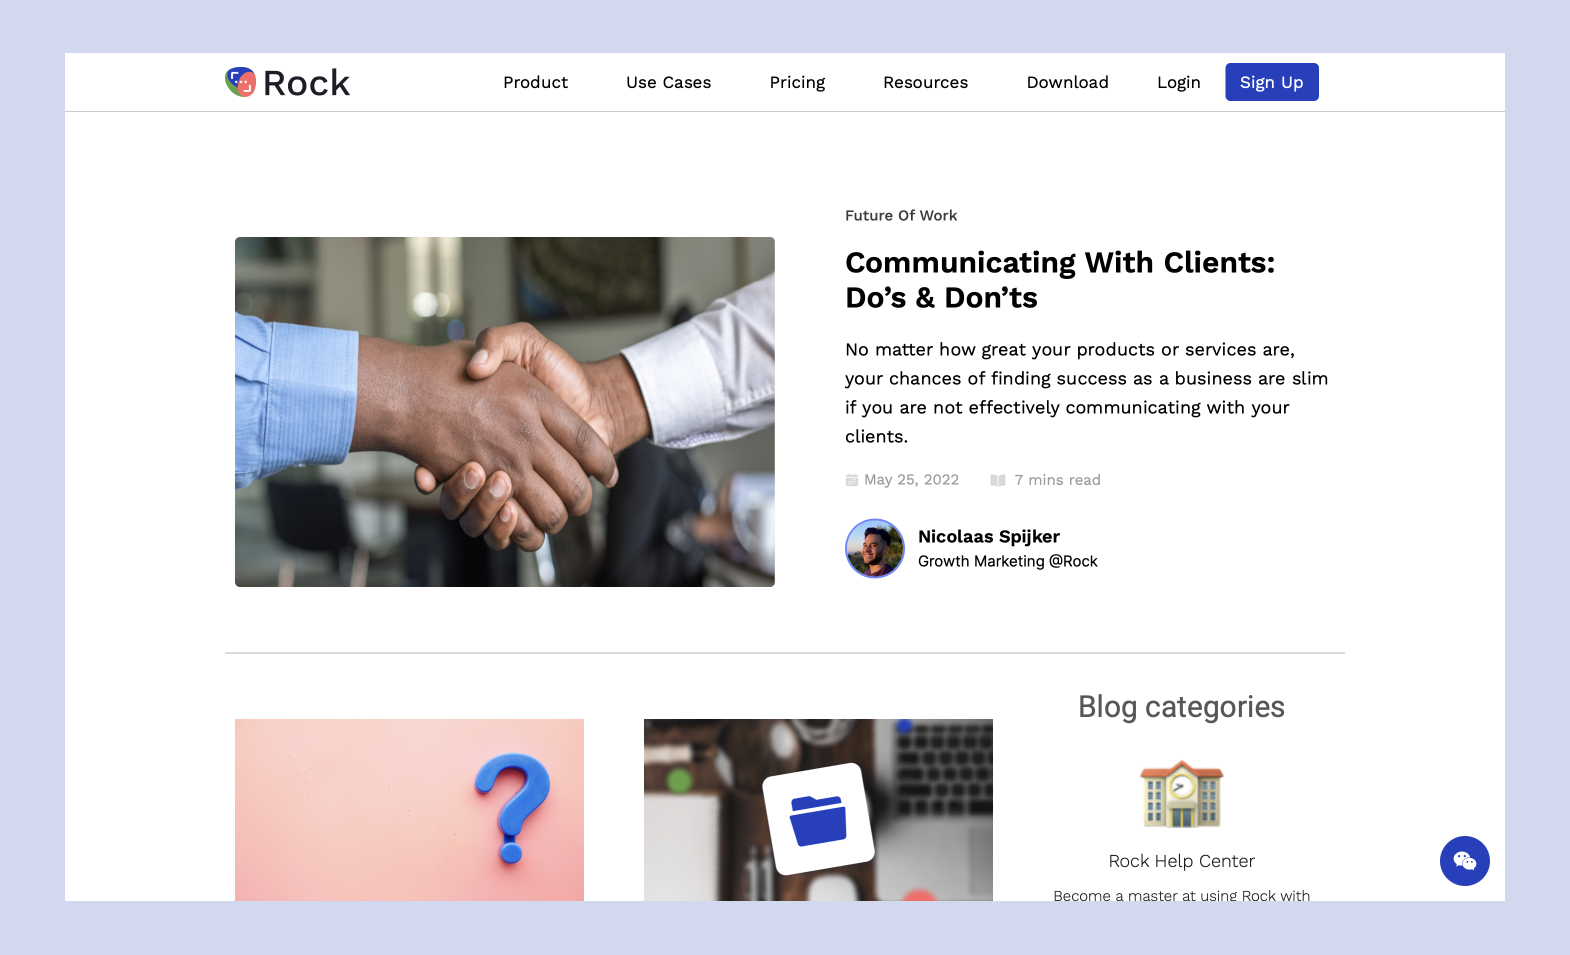Open the Download page

(1067, 82)
